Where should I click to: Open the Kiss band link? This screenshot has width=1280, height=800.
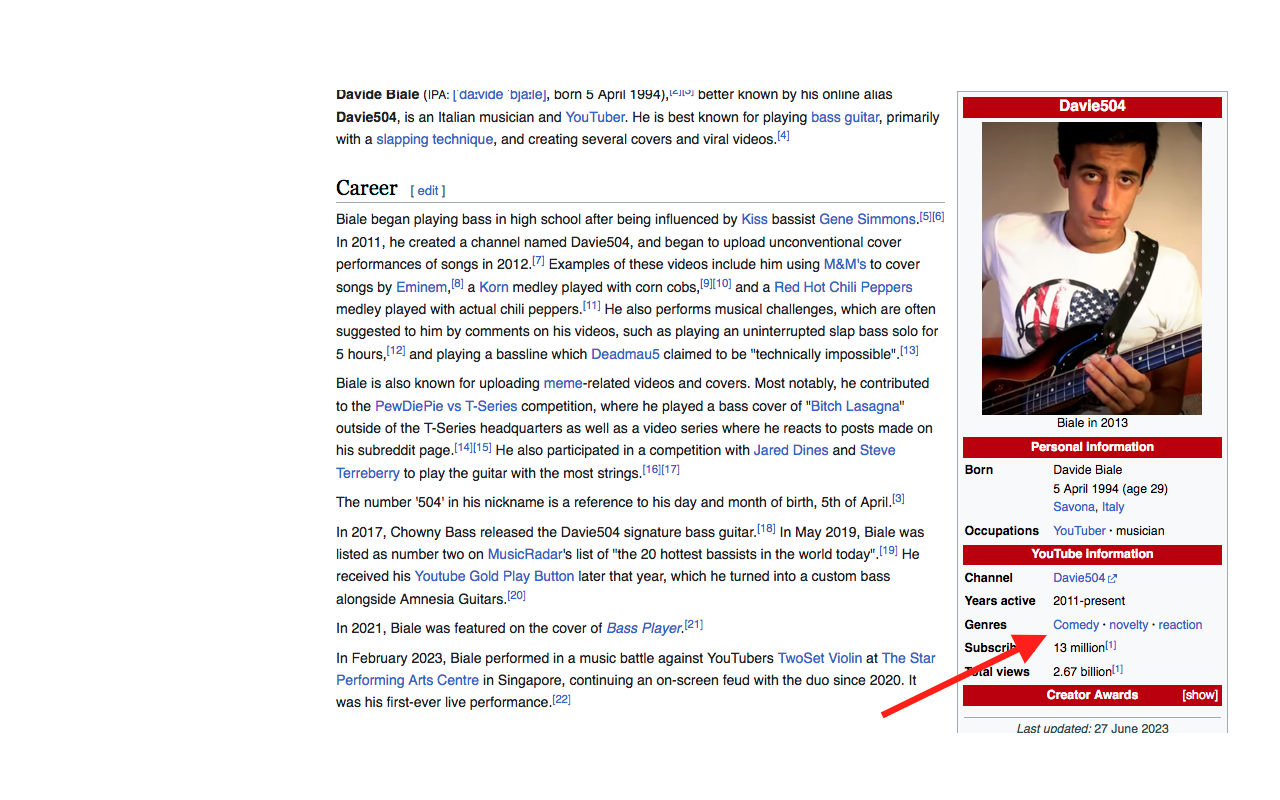754,219
